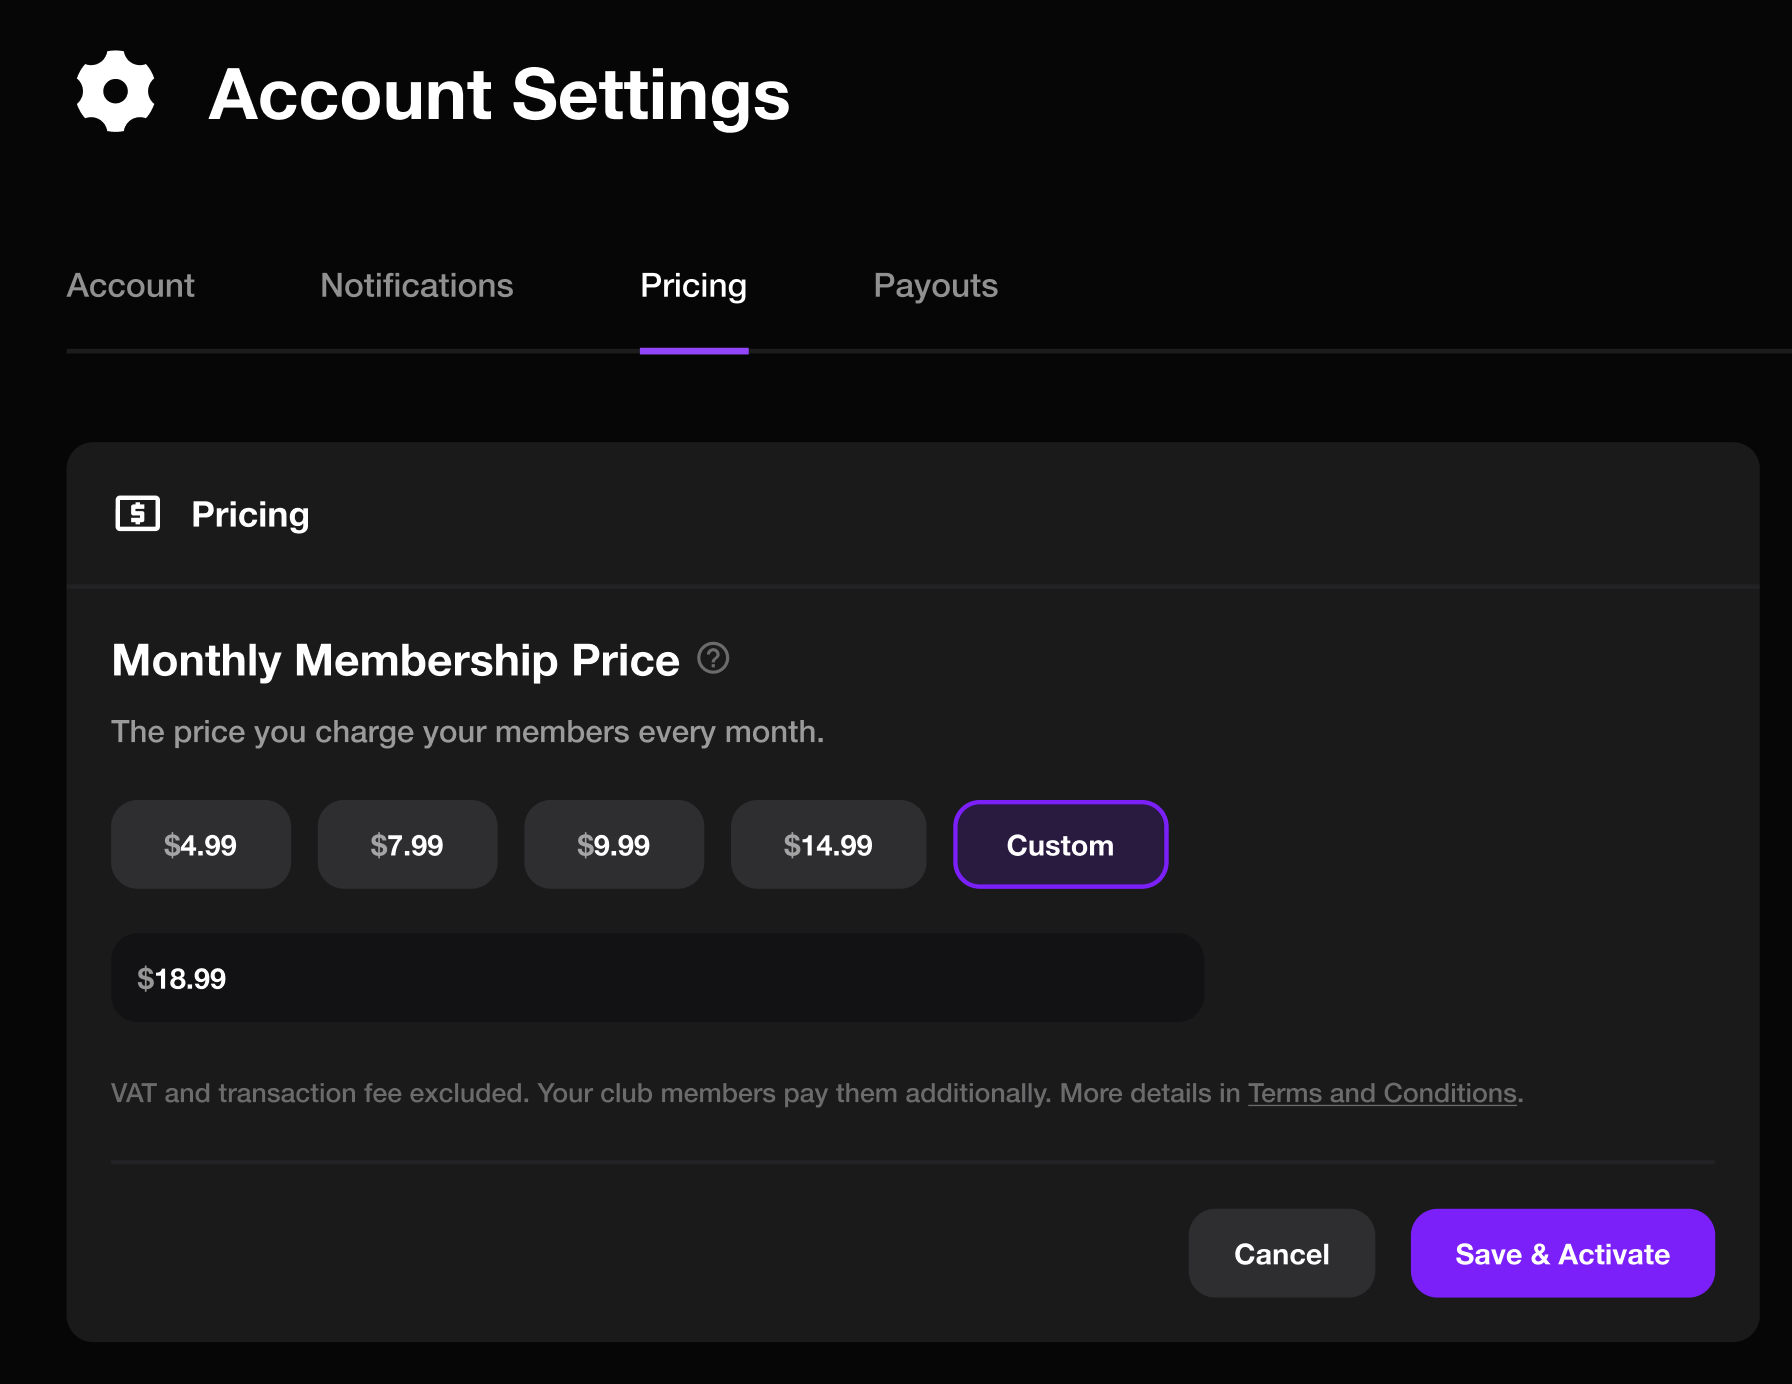Choose the $7.99 monthly price
This screenshot has height=1384, width=1792.
click(x=407, y=845)
